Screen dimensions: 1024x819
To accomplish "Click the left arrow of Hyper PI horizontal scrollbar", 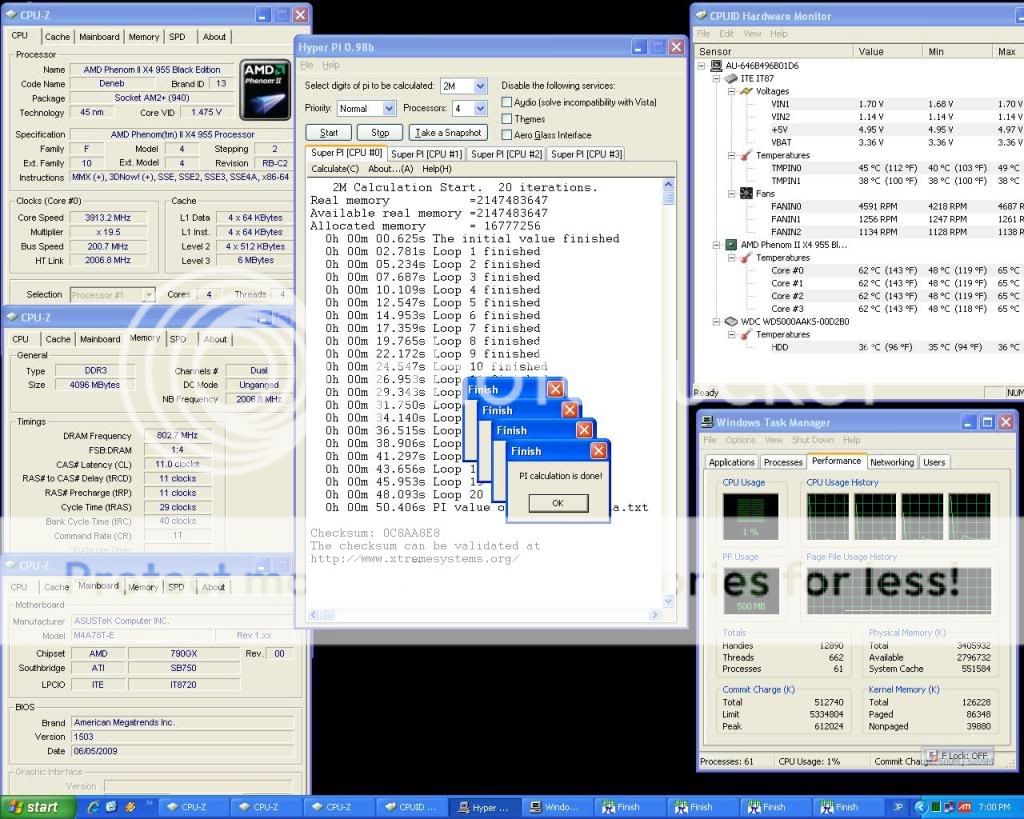I will tap(314, 615).
